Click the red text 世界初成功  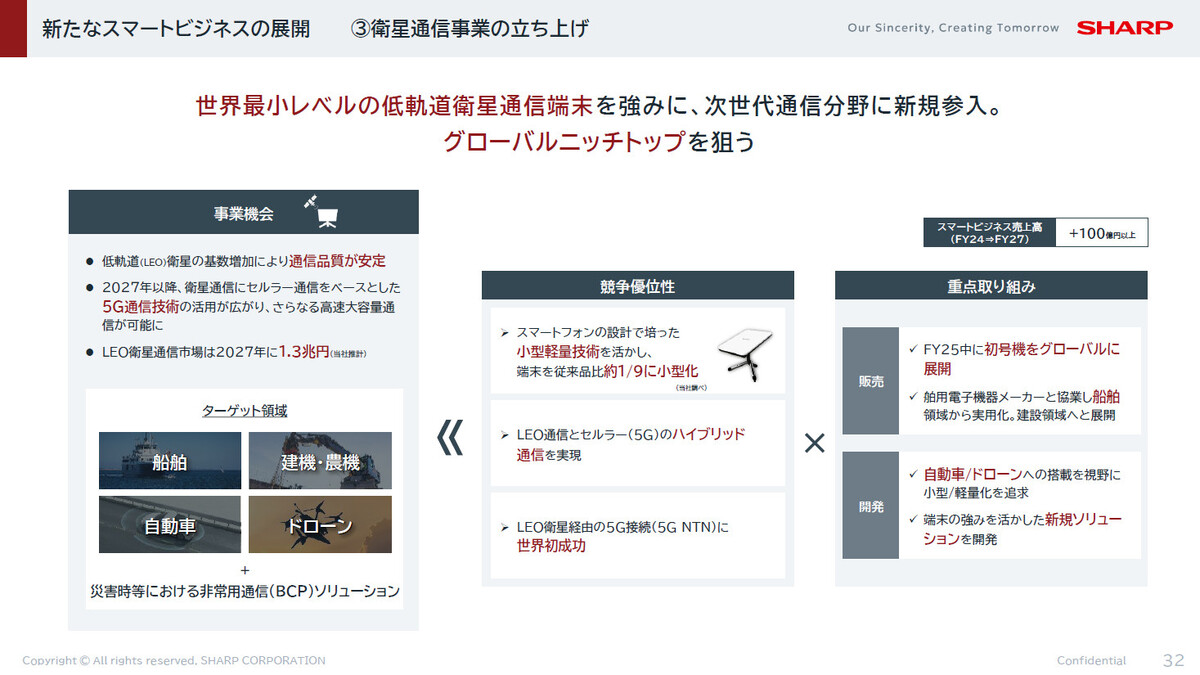click(551, 546)
